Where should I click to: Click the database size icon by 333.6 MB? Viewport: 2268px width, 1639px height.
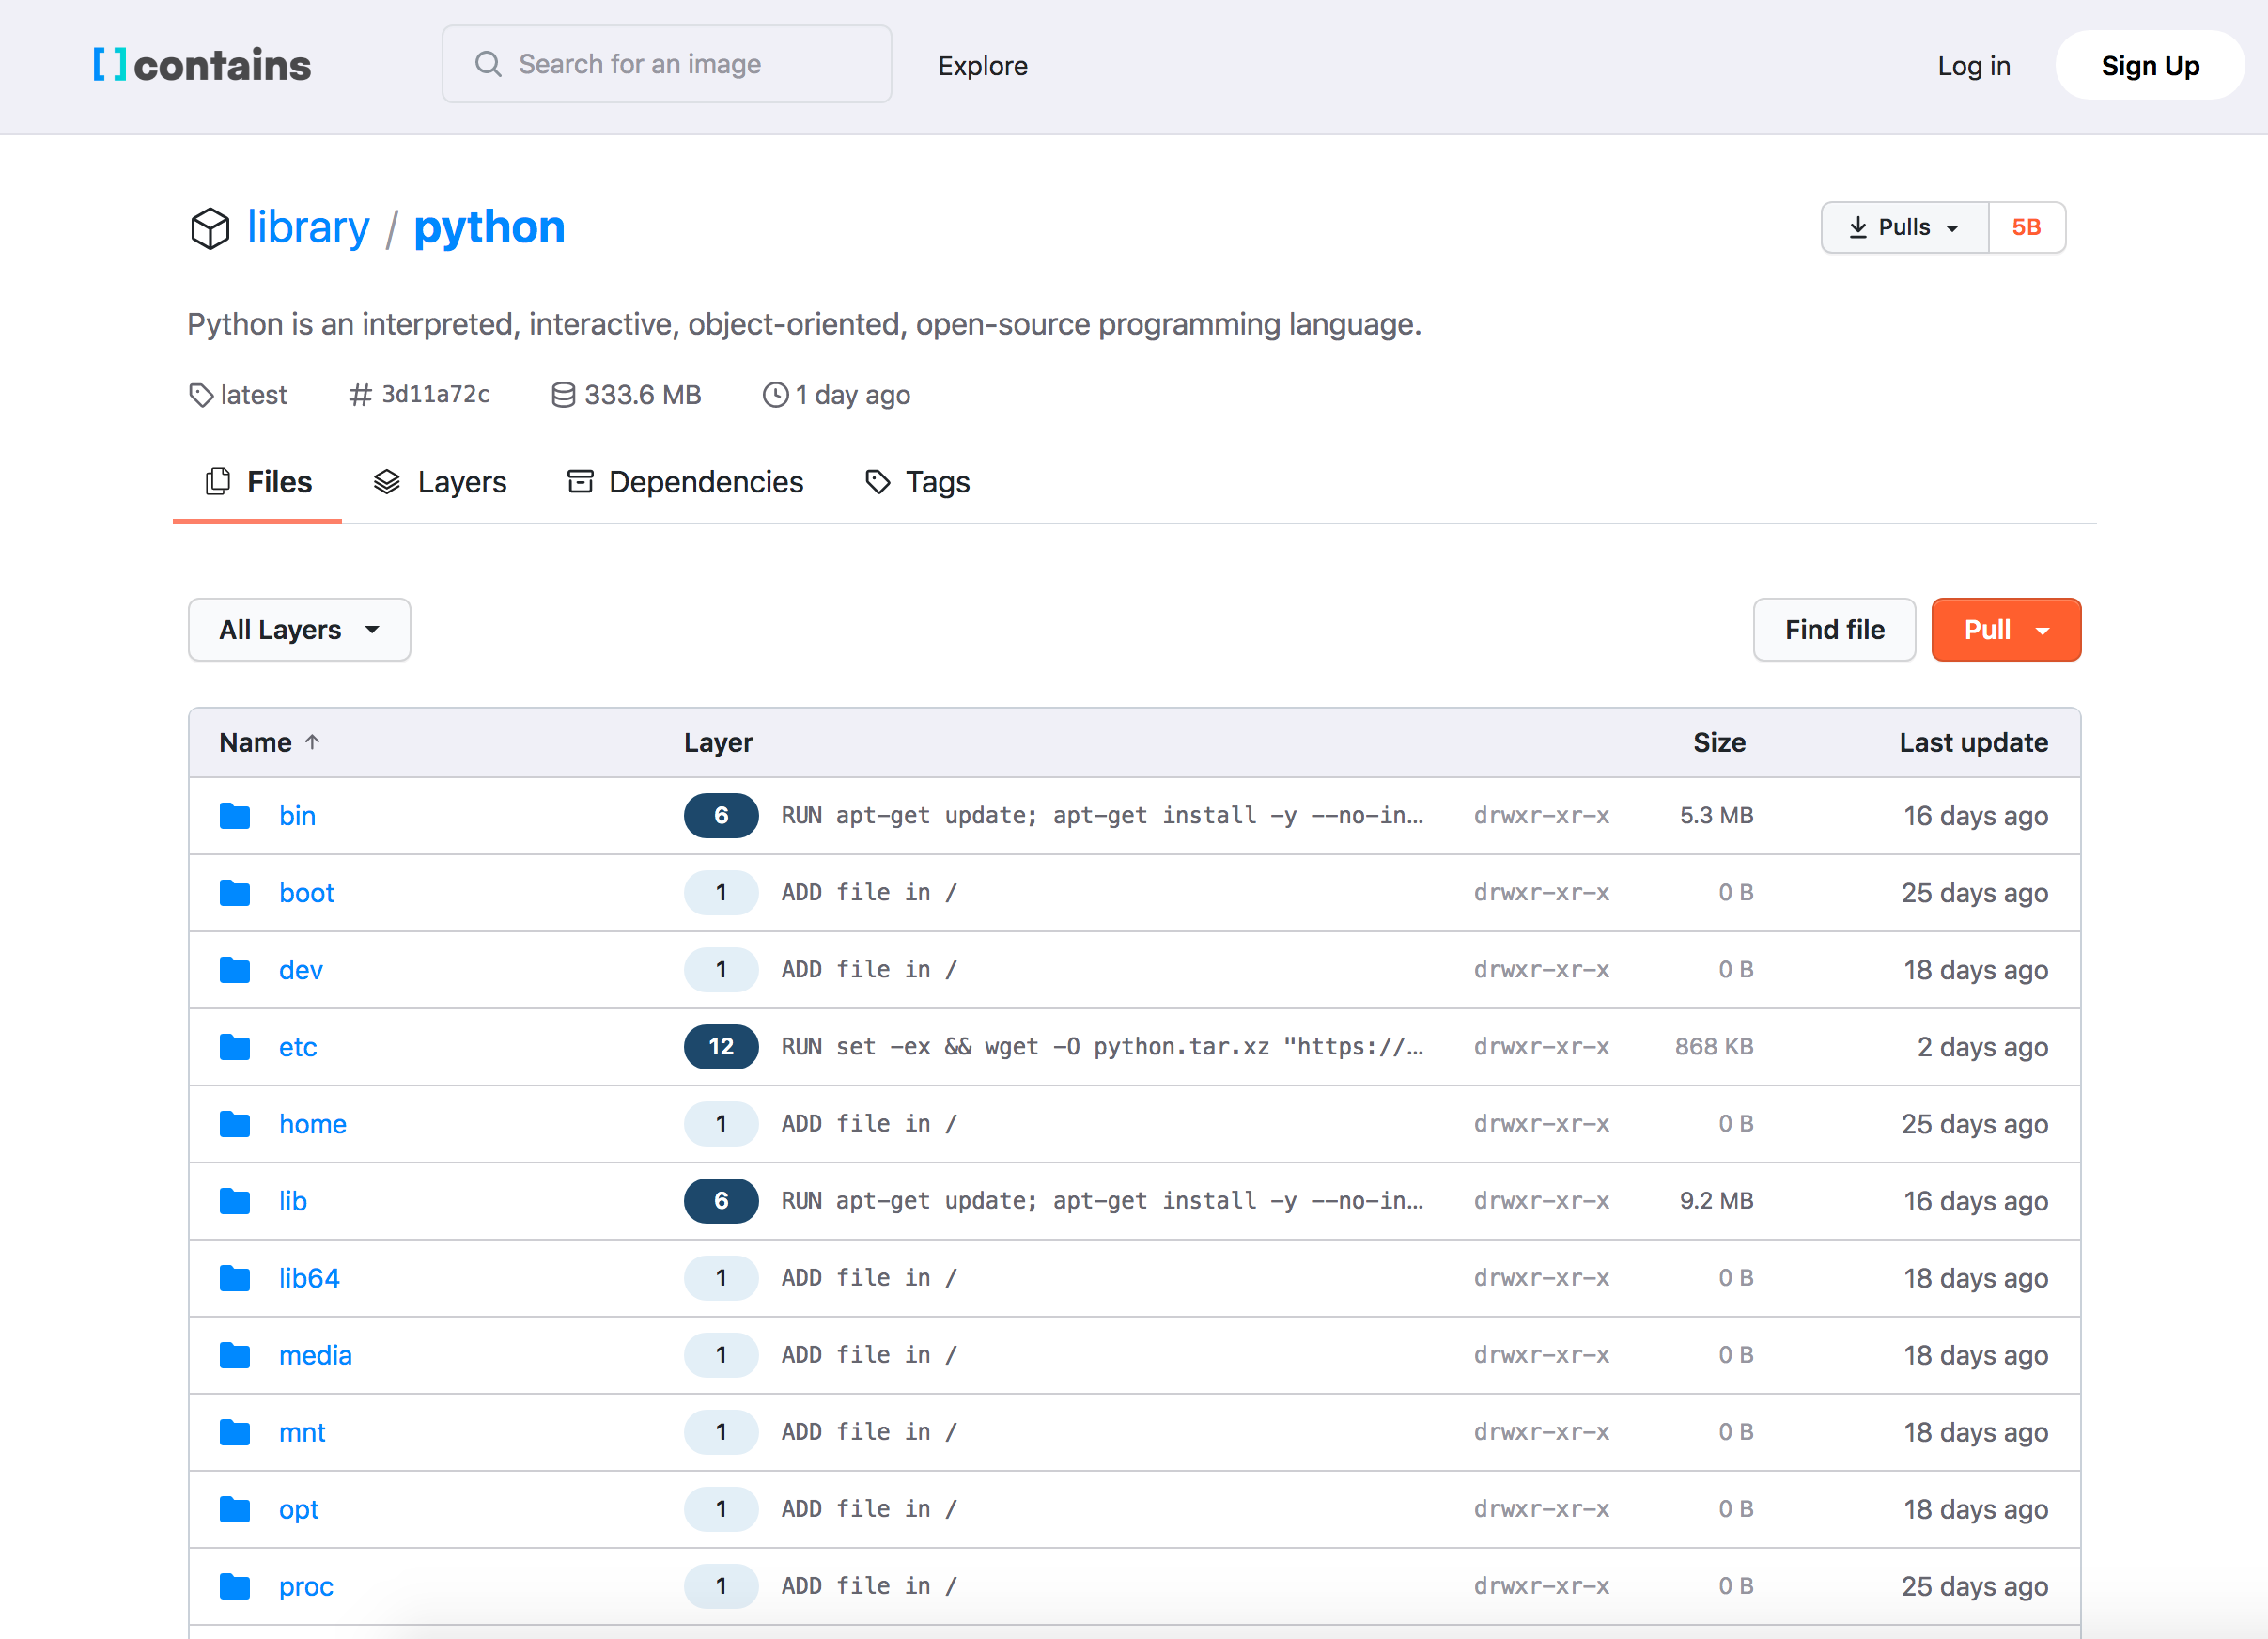[563, 395]
